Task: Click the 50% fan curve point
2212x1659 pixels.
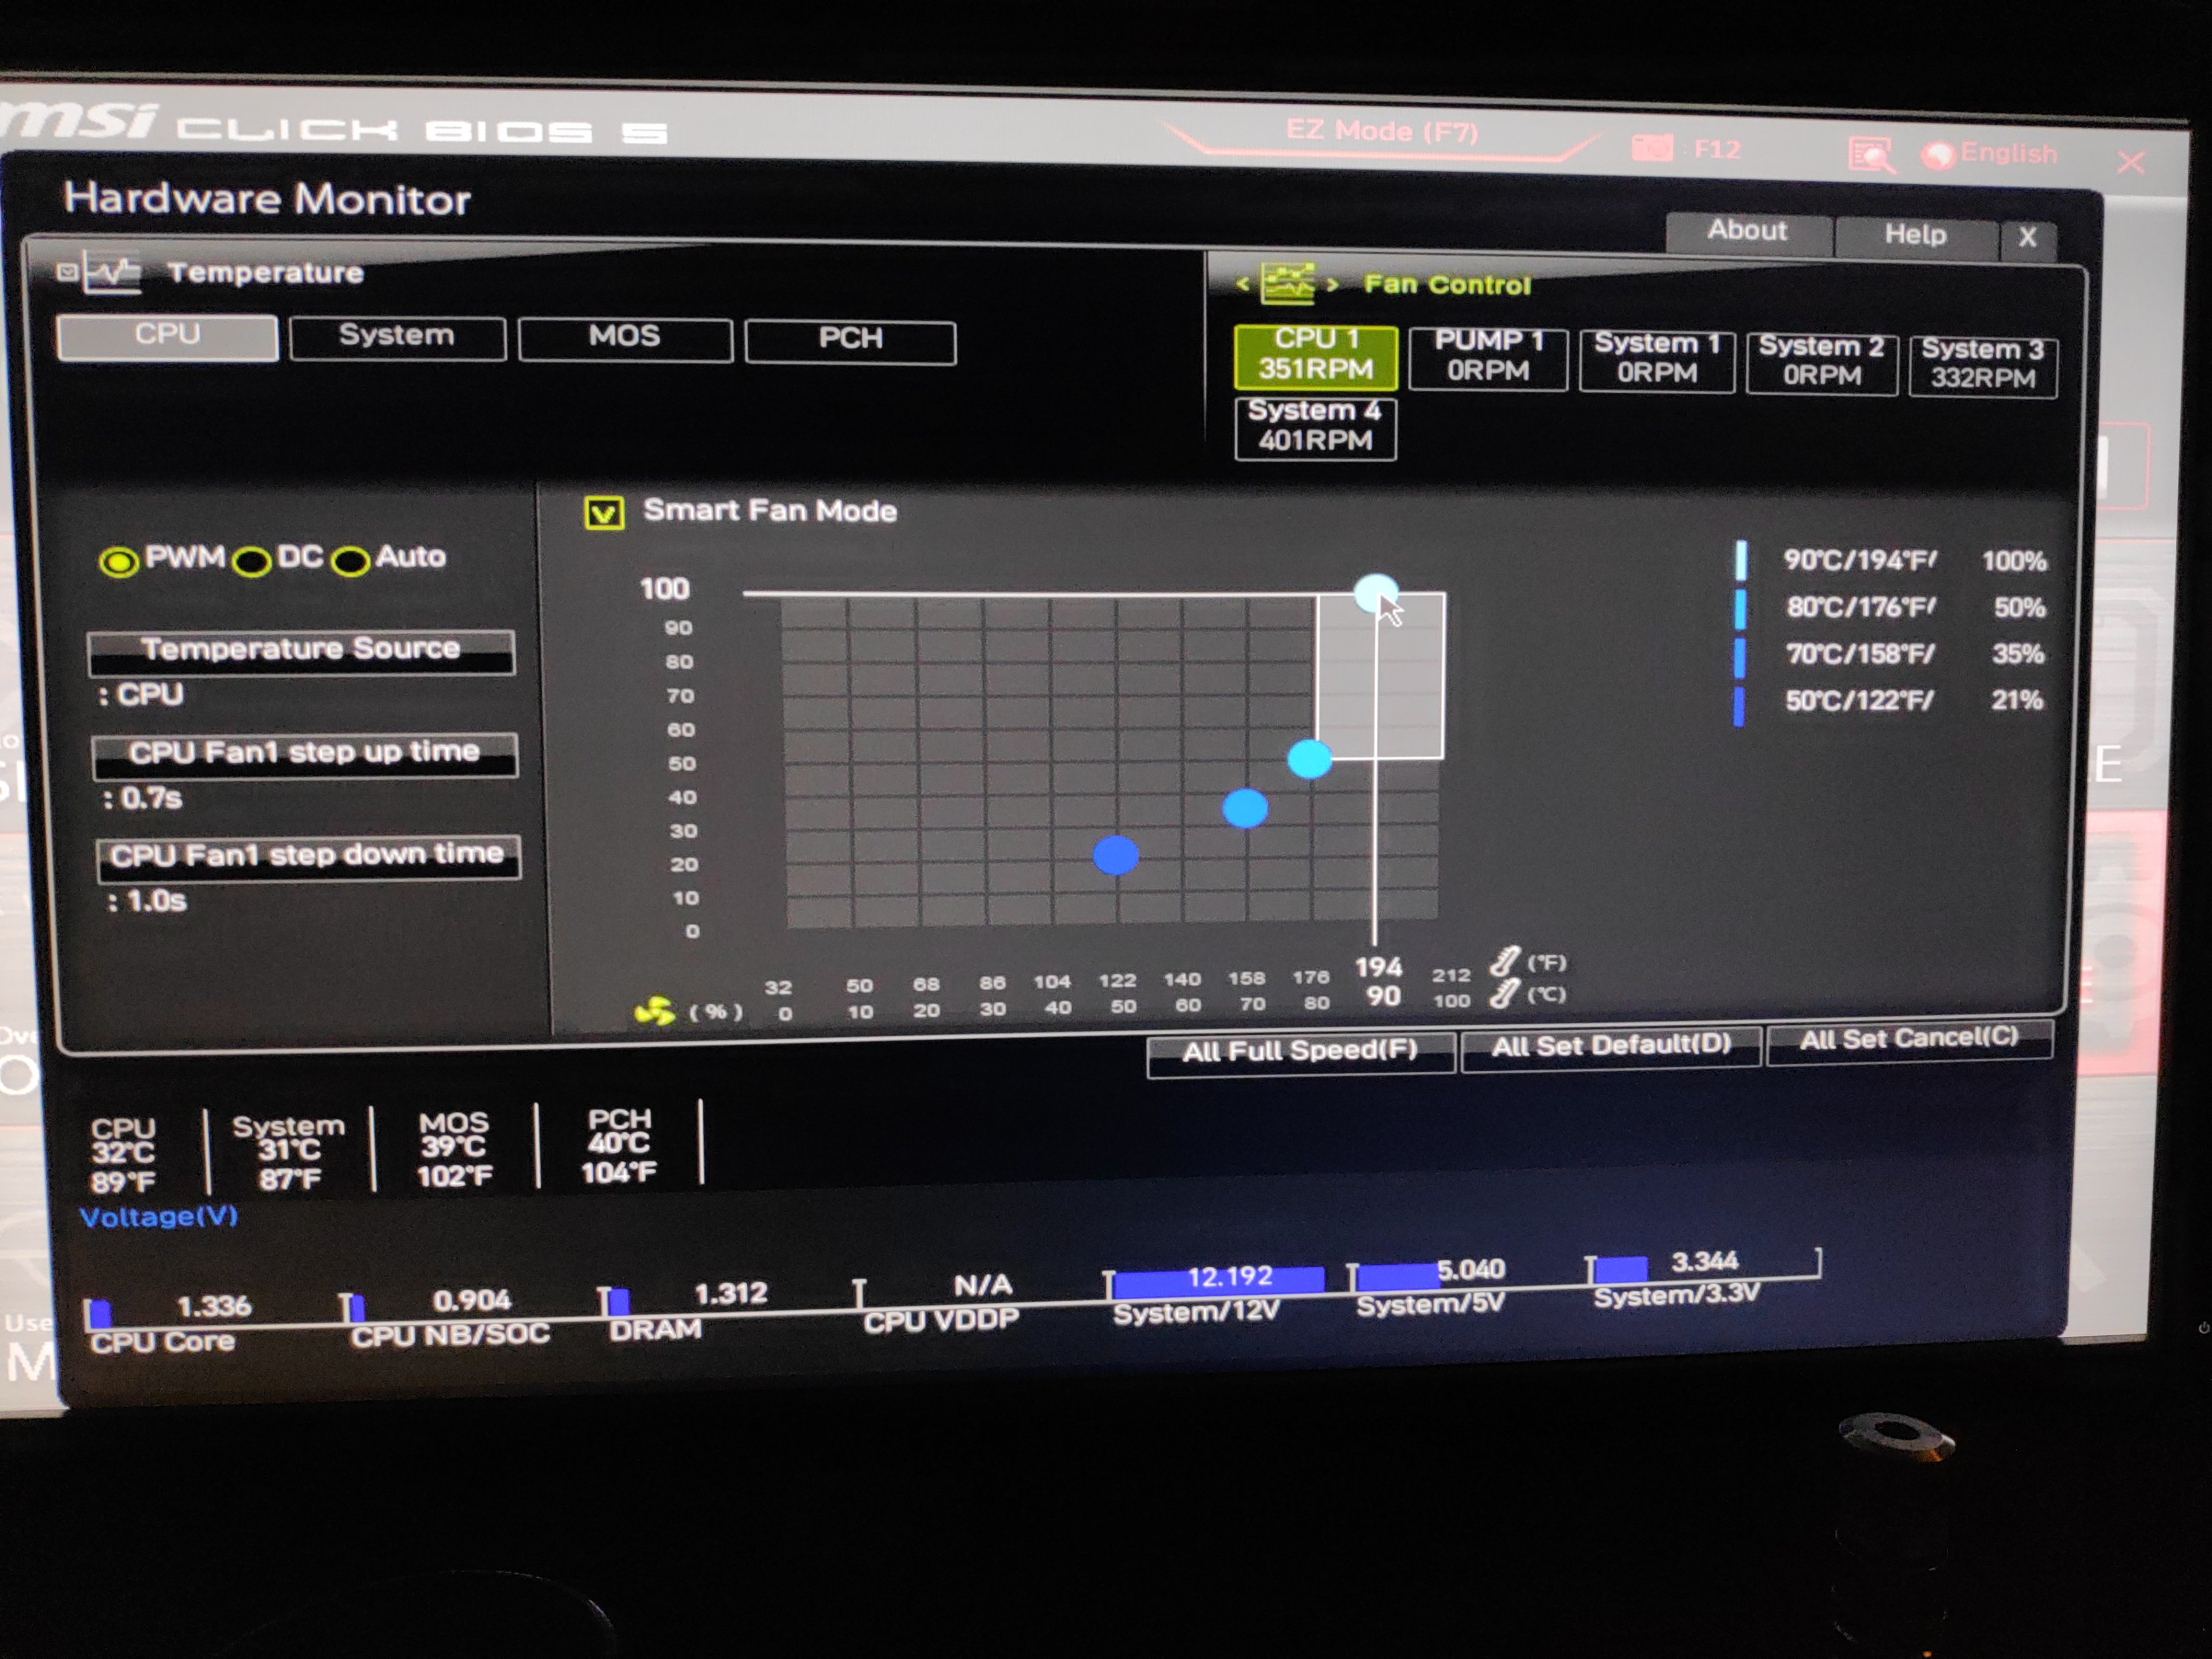Action: pyautogui.click(x=1309, y=759)
